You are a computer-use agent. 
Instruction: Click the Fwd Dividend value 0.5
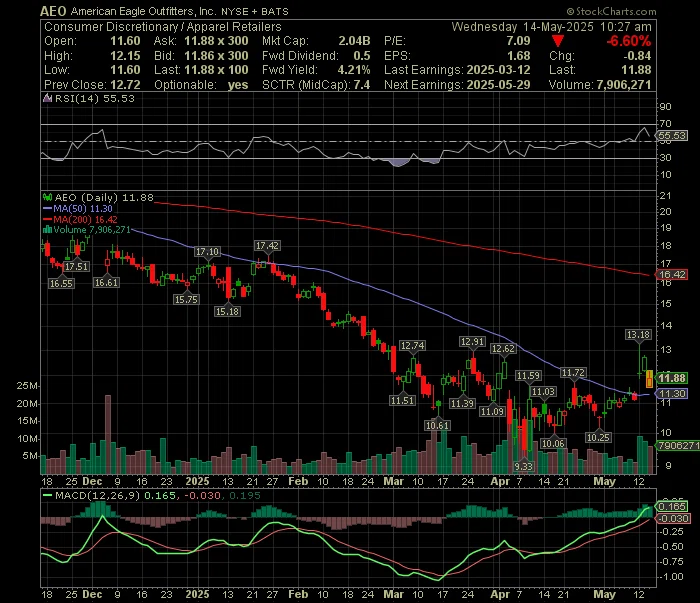tap(362, 56)
